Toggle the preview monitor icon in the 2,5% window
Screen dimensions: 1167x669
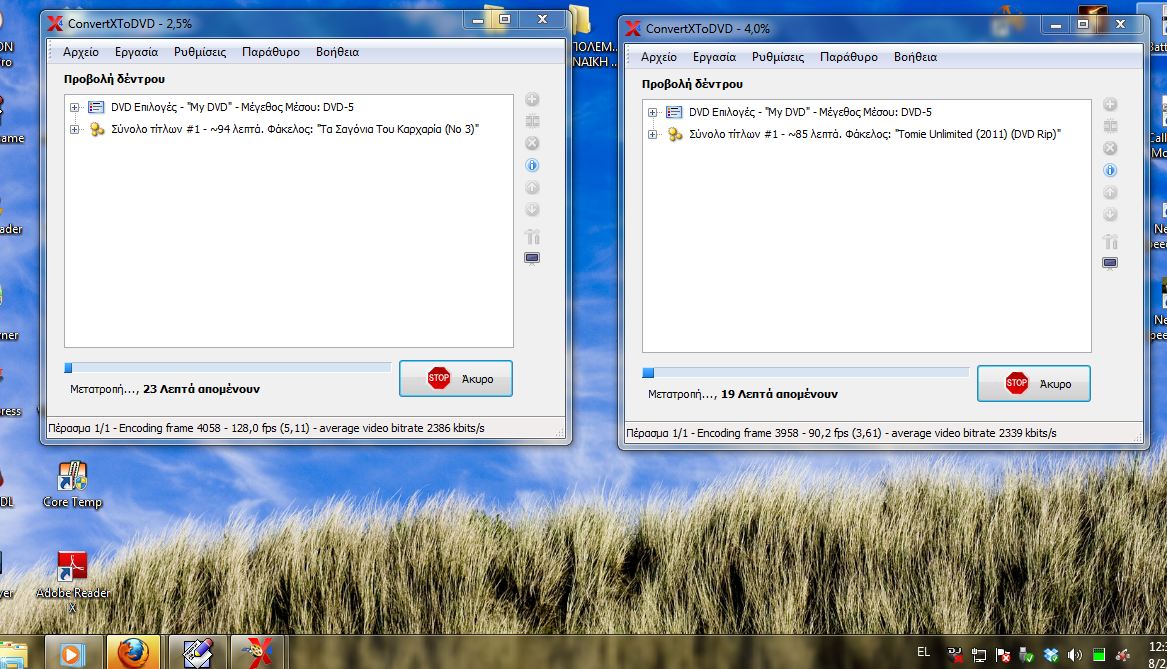(532, 258)
